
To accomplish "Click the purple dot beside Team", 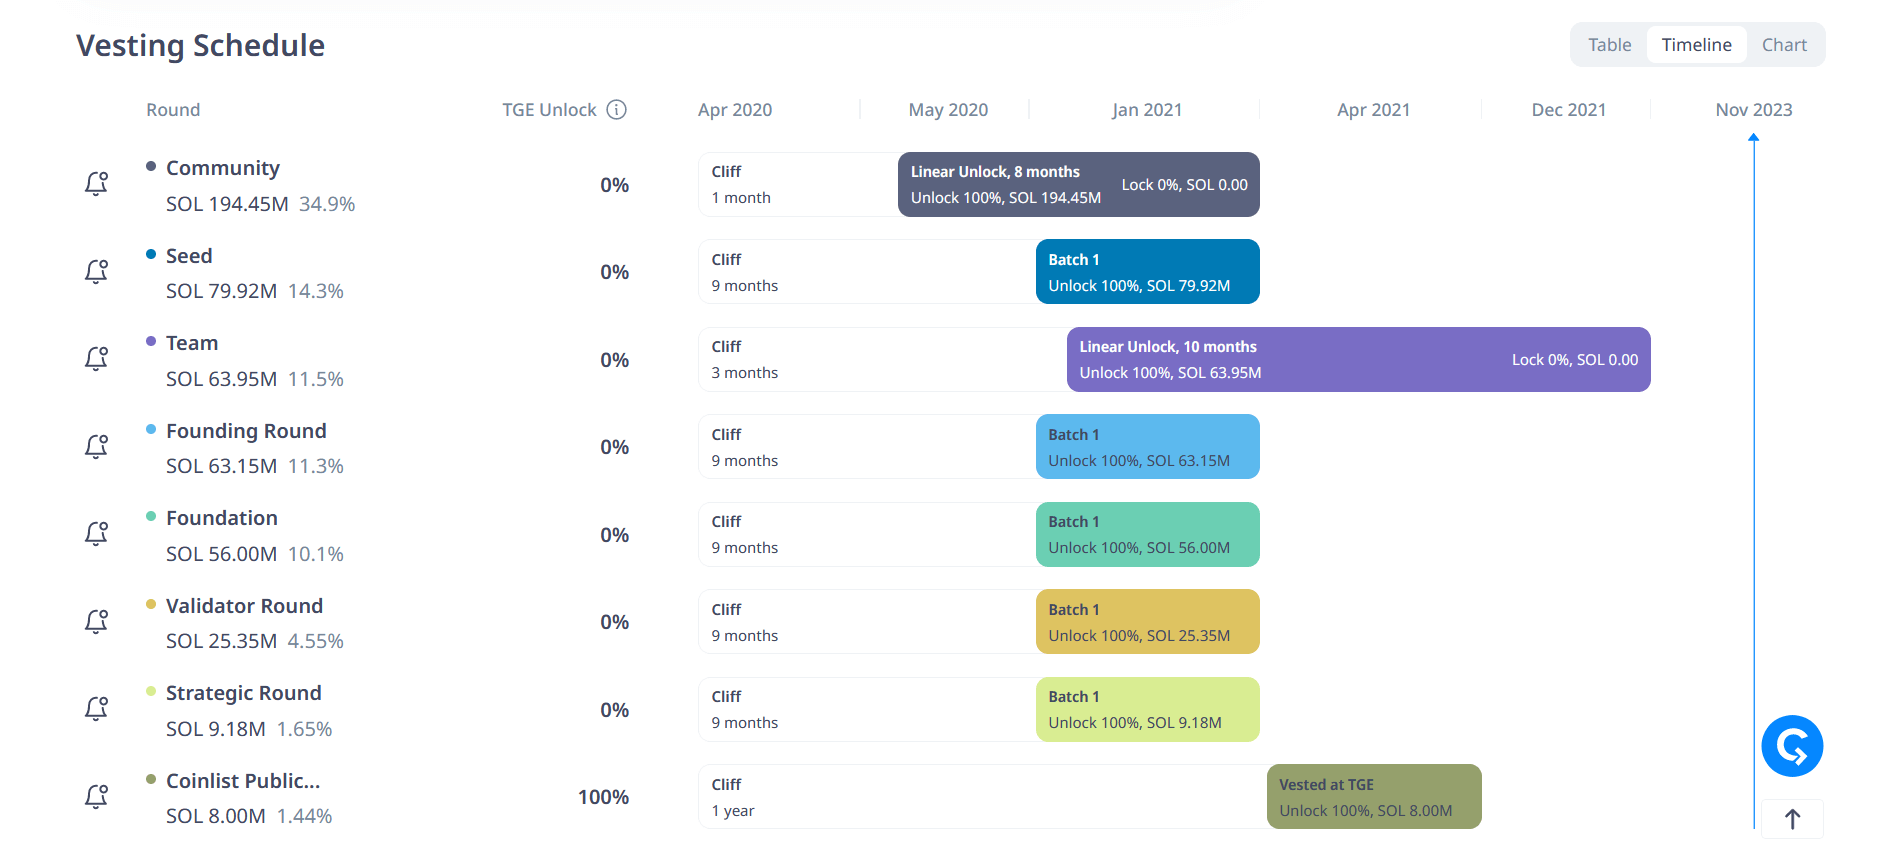I will click(151, 341).
